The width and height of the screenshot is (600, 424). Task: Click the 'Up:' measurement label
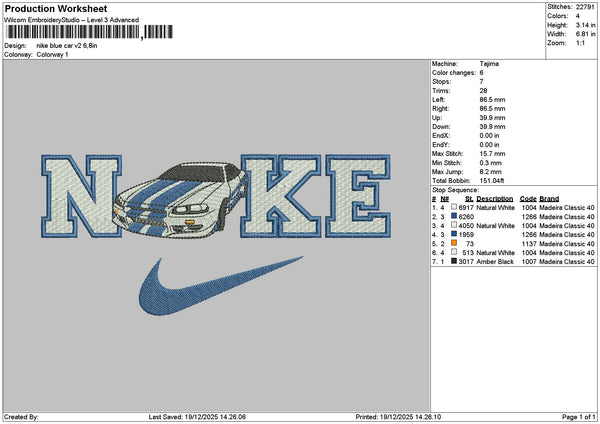tap(437, 118)
